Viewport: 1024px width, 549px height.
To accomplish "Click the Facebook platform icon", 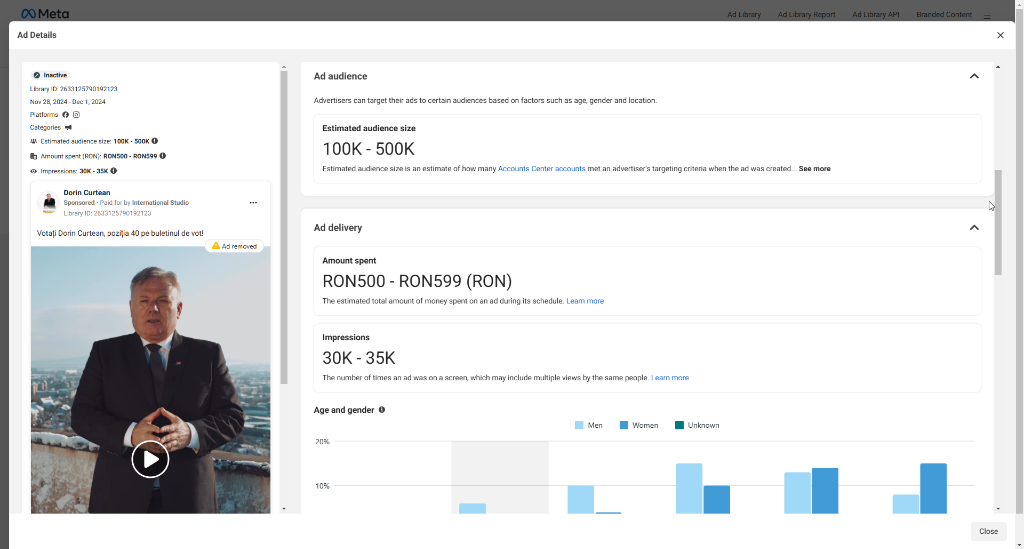I will (66, 115).
